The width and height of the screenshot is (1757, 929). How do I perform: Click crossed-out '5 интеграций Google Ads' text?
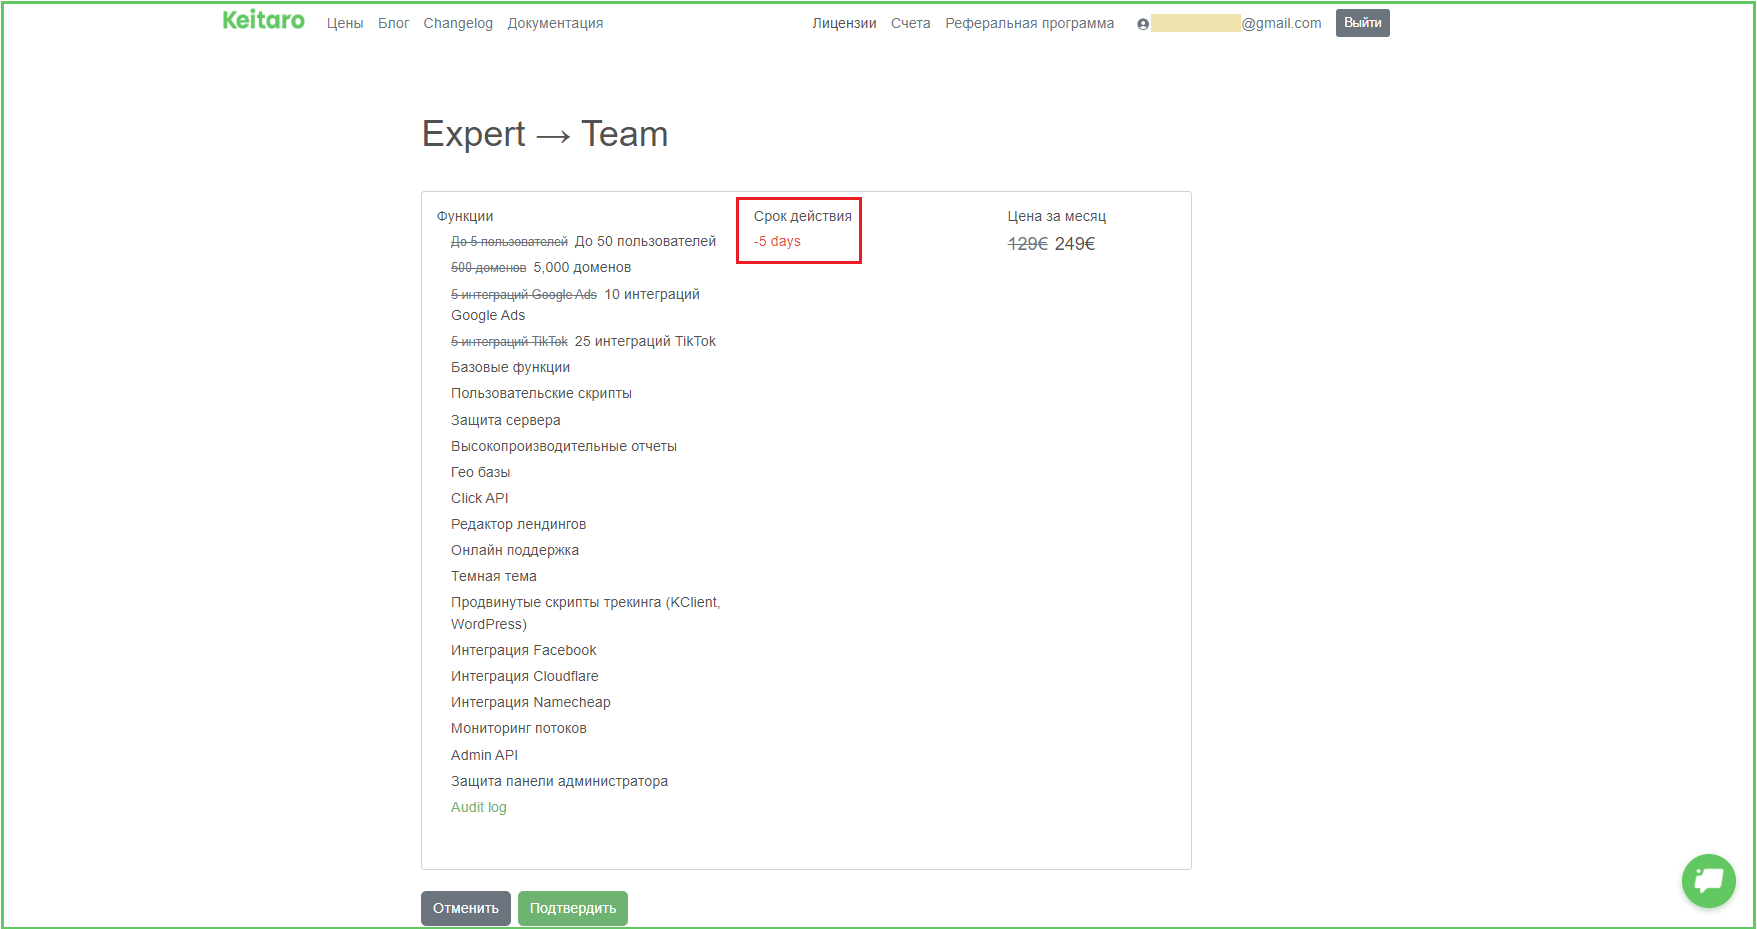(524, 295)
